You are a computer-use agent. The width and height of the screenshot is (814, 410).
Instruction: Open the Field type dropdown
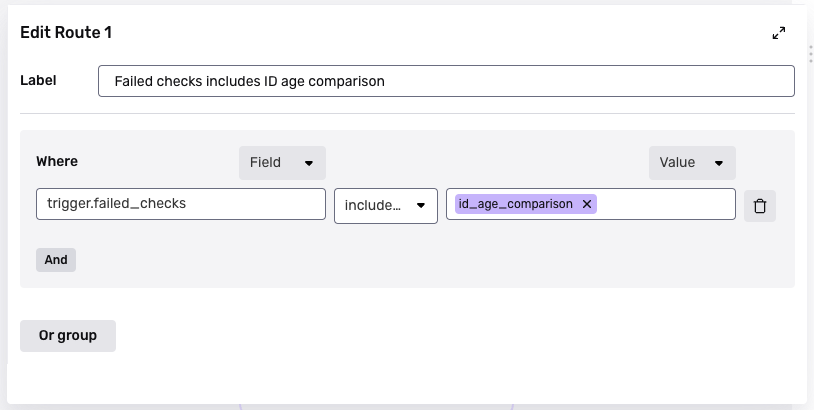coord(282,163)
